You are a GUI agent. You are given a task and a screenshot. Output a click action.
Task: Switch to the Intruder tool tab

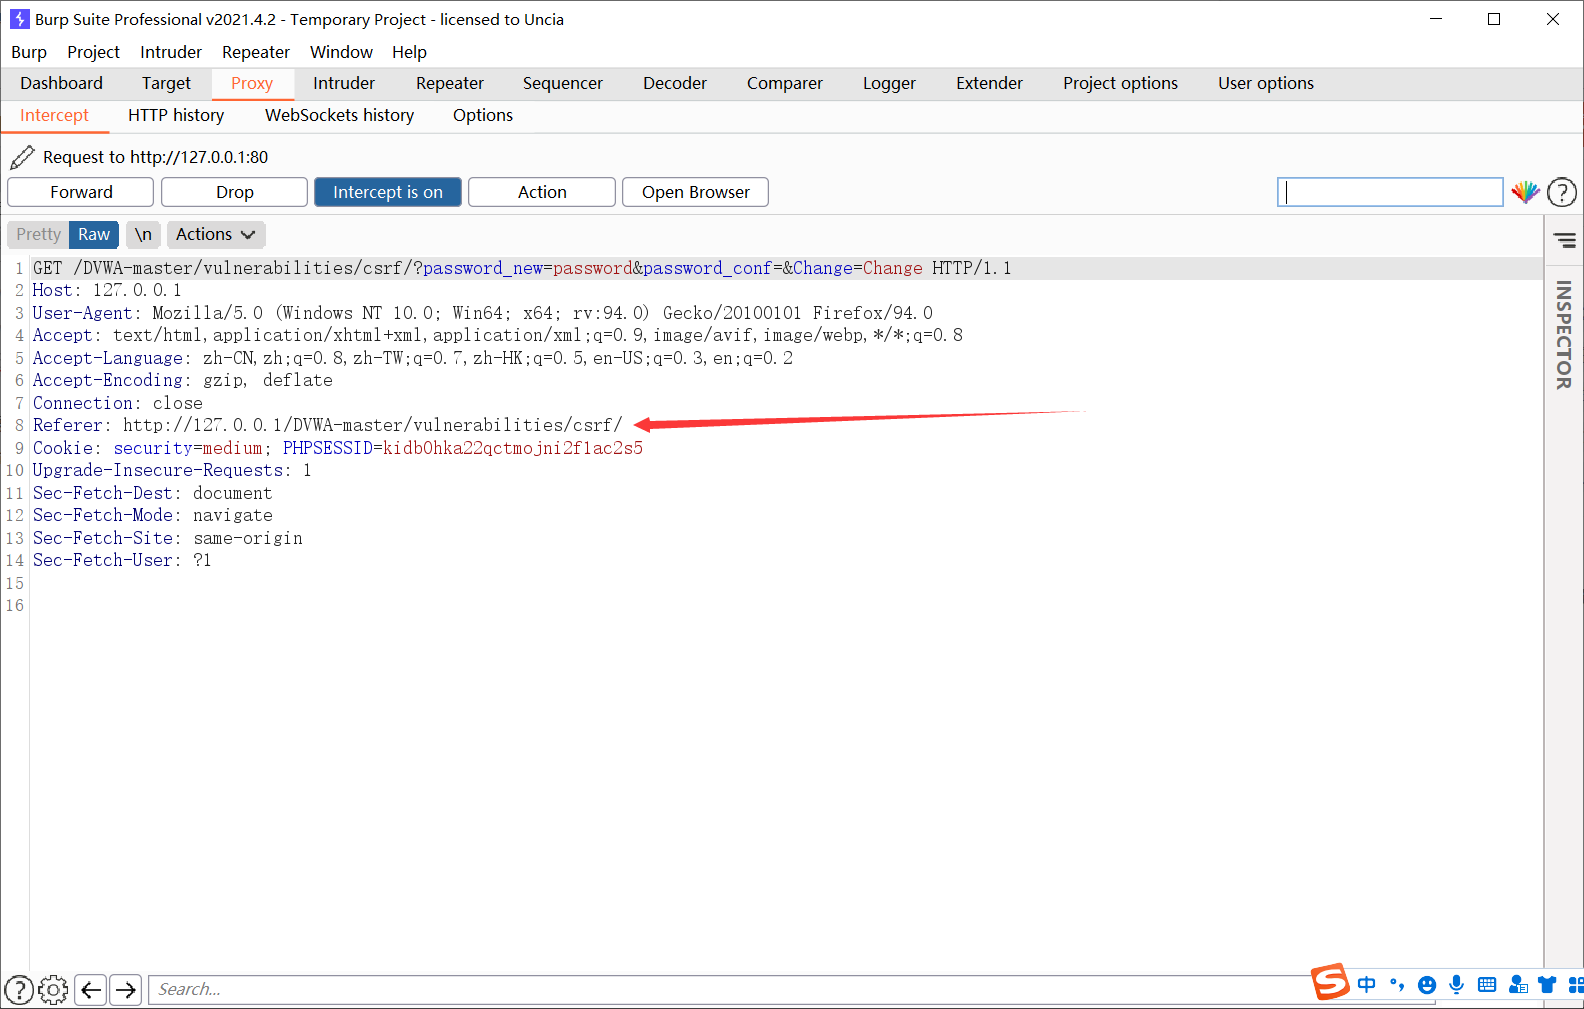(x=344, y=83)
